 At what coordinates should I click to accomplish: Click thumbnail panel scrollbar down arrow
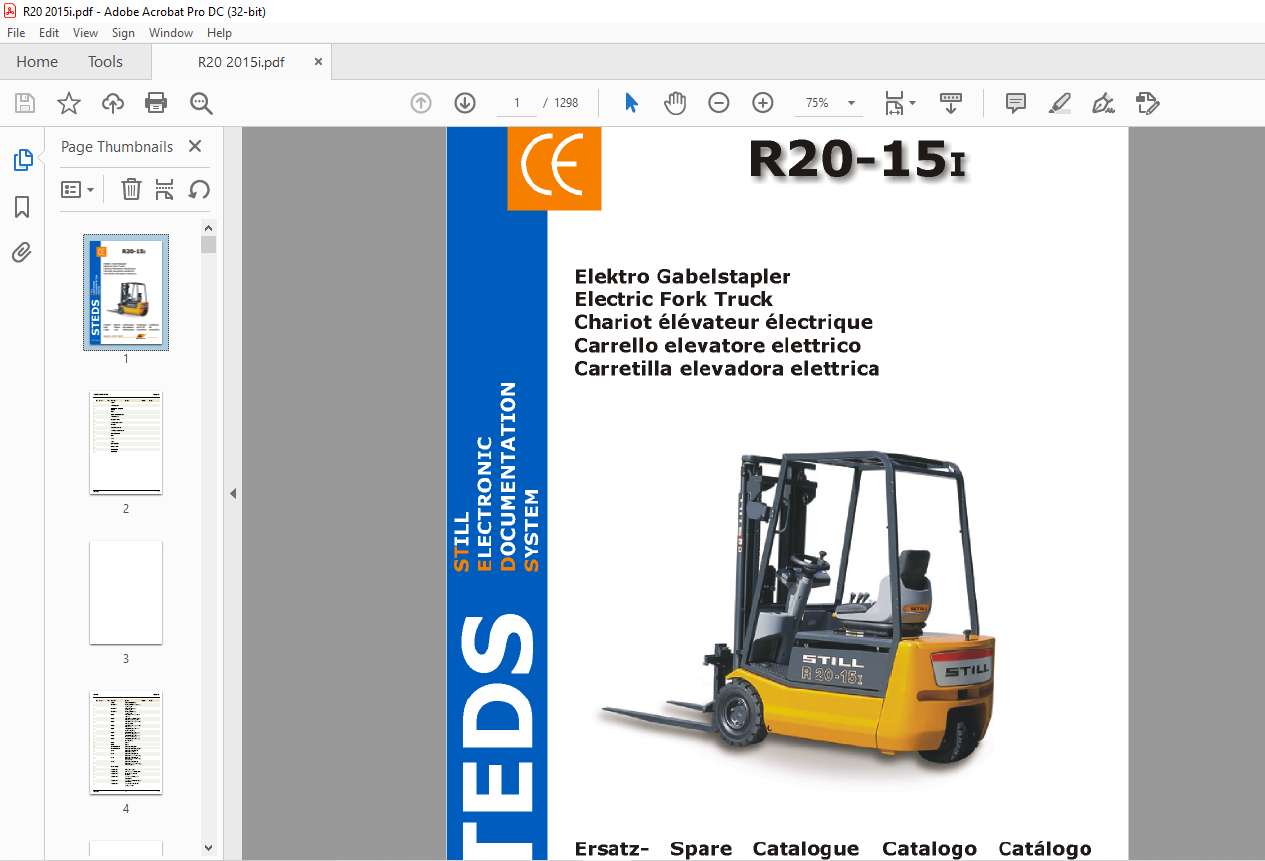click(209, 848)
